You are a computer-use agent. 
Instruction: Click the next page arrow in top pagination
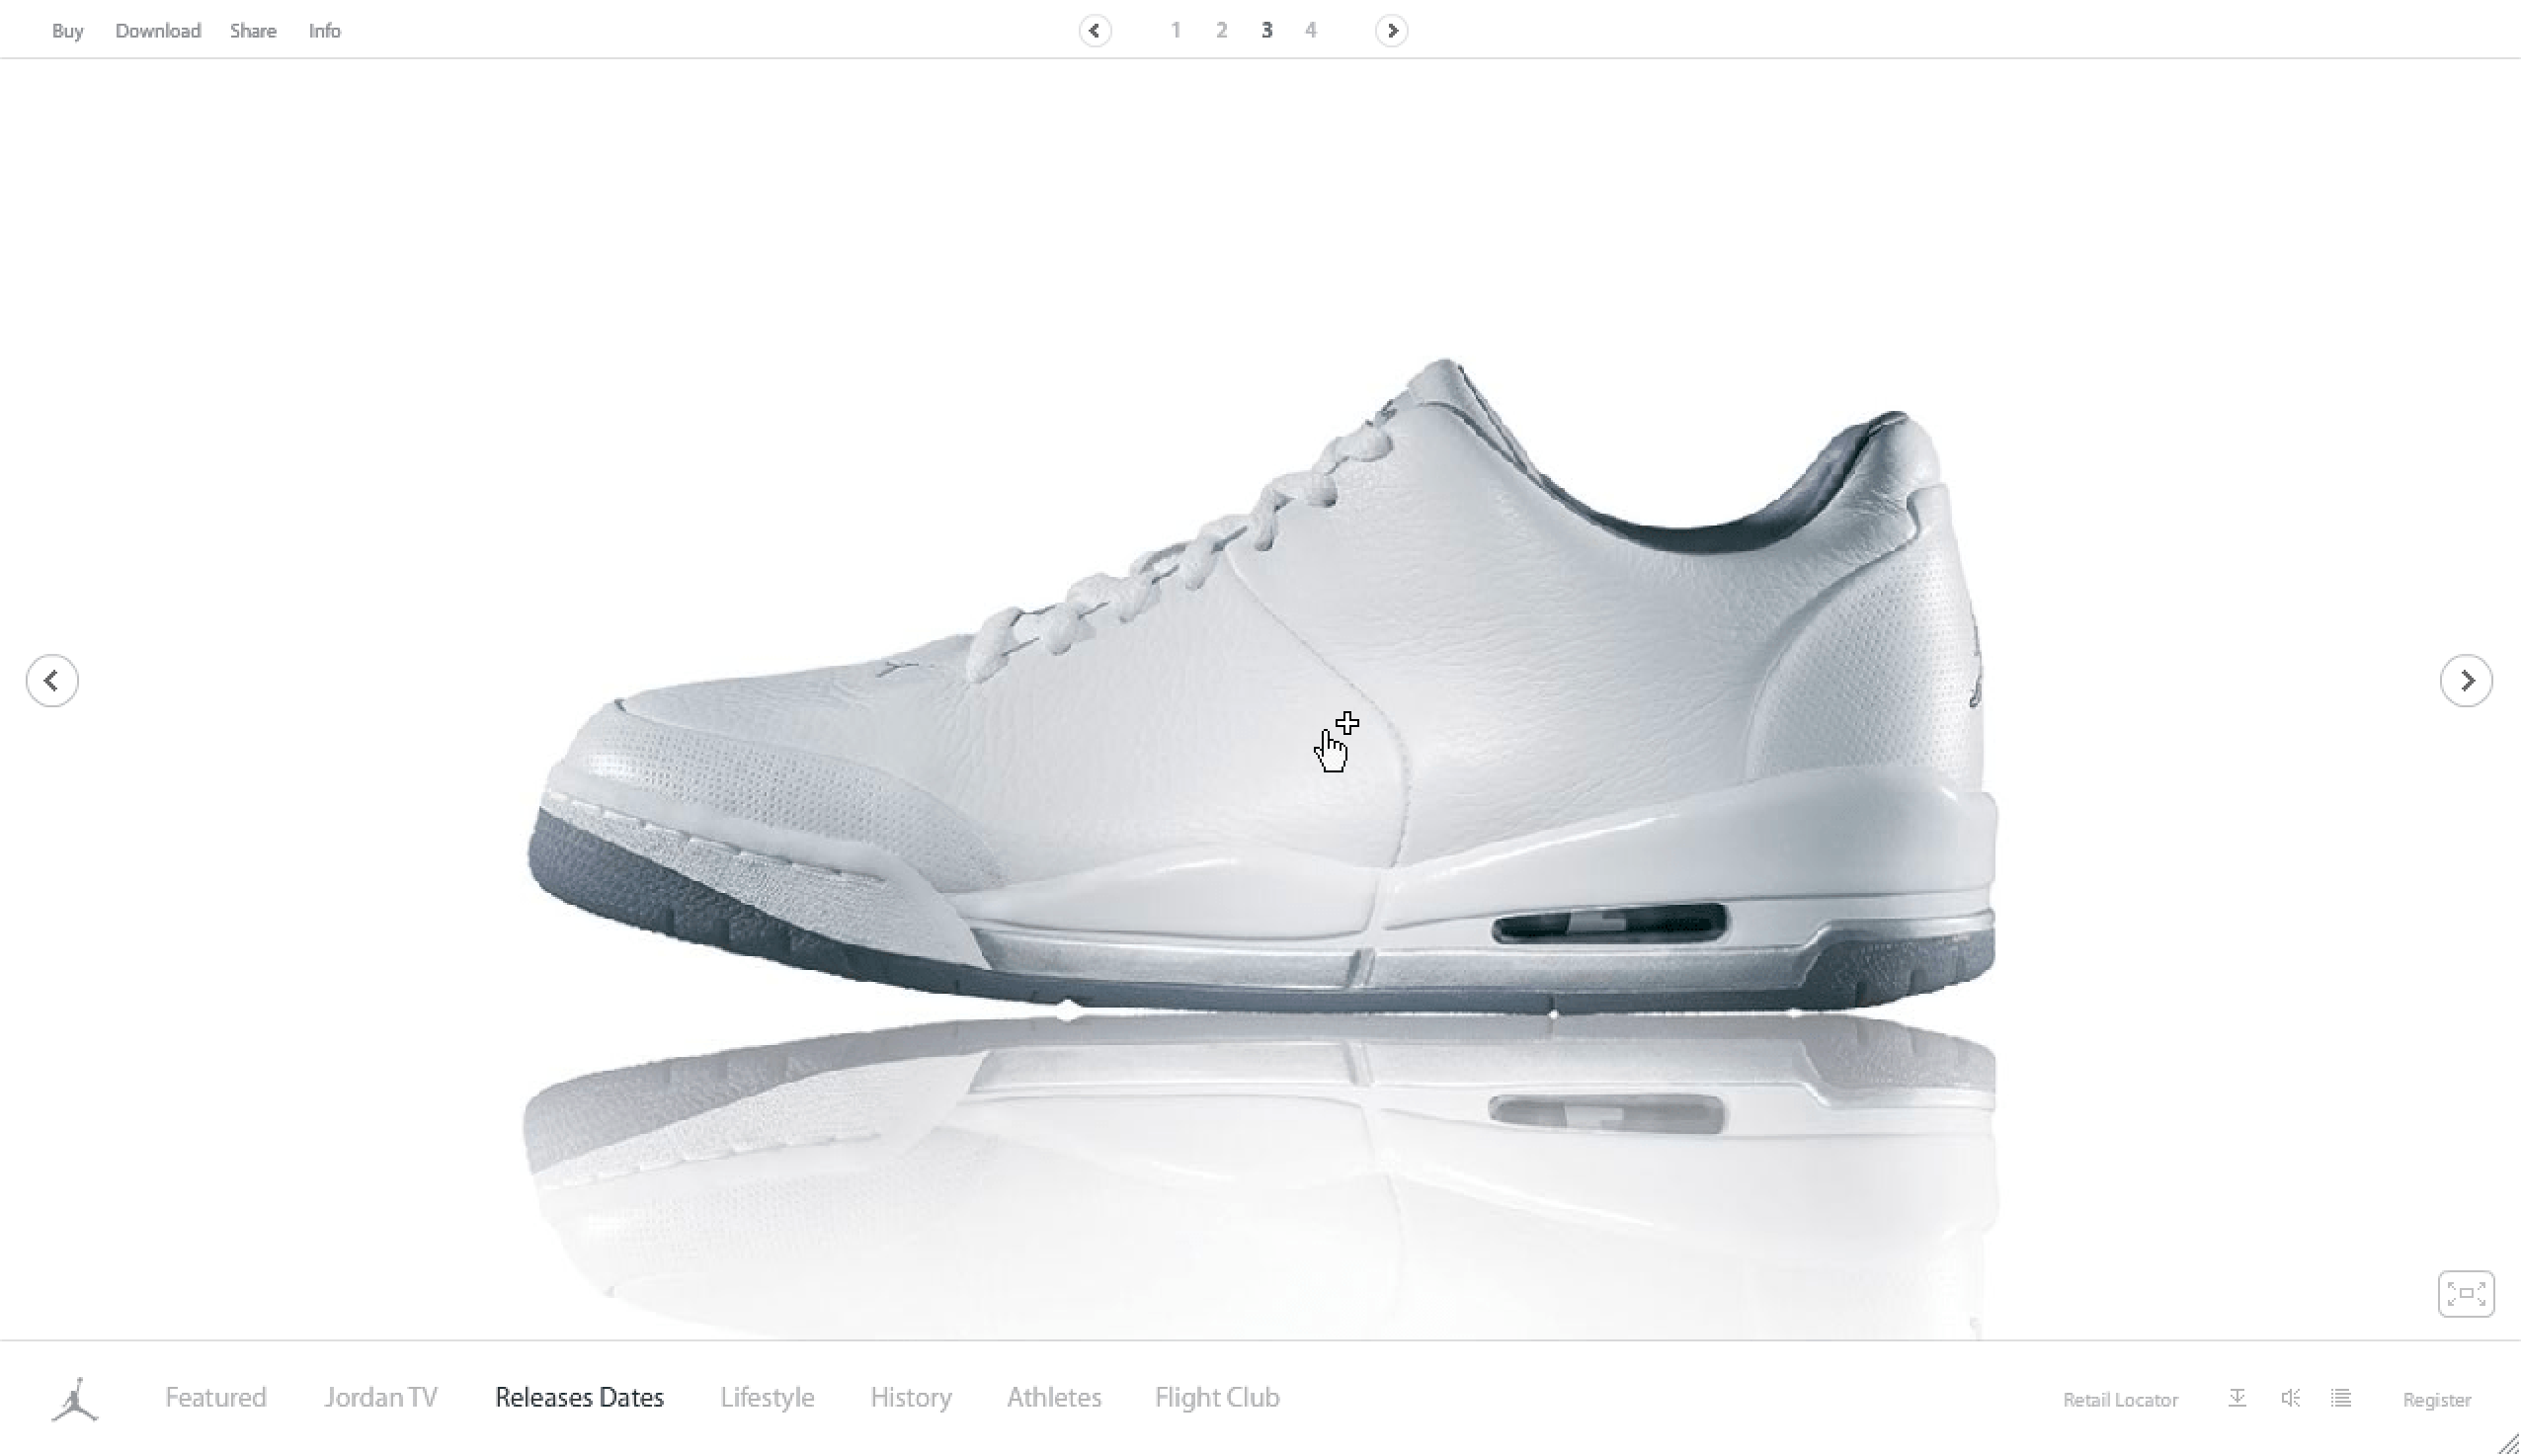tap(1391, 31)
